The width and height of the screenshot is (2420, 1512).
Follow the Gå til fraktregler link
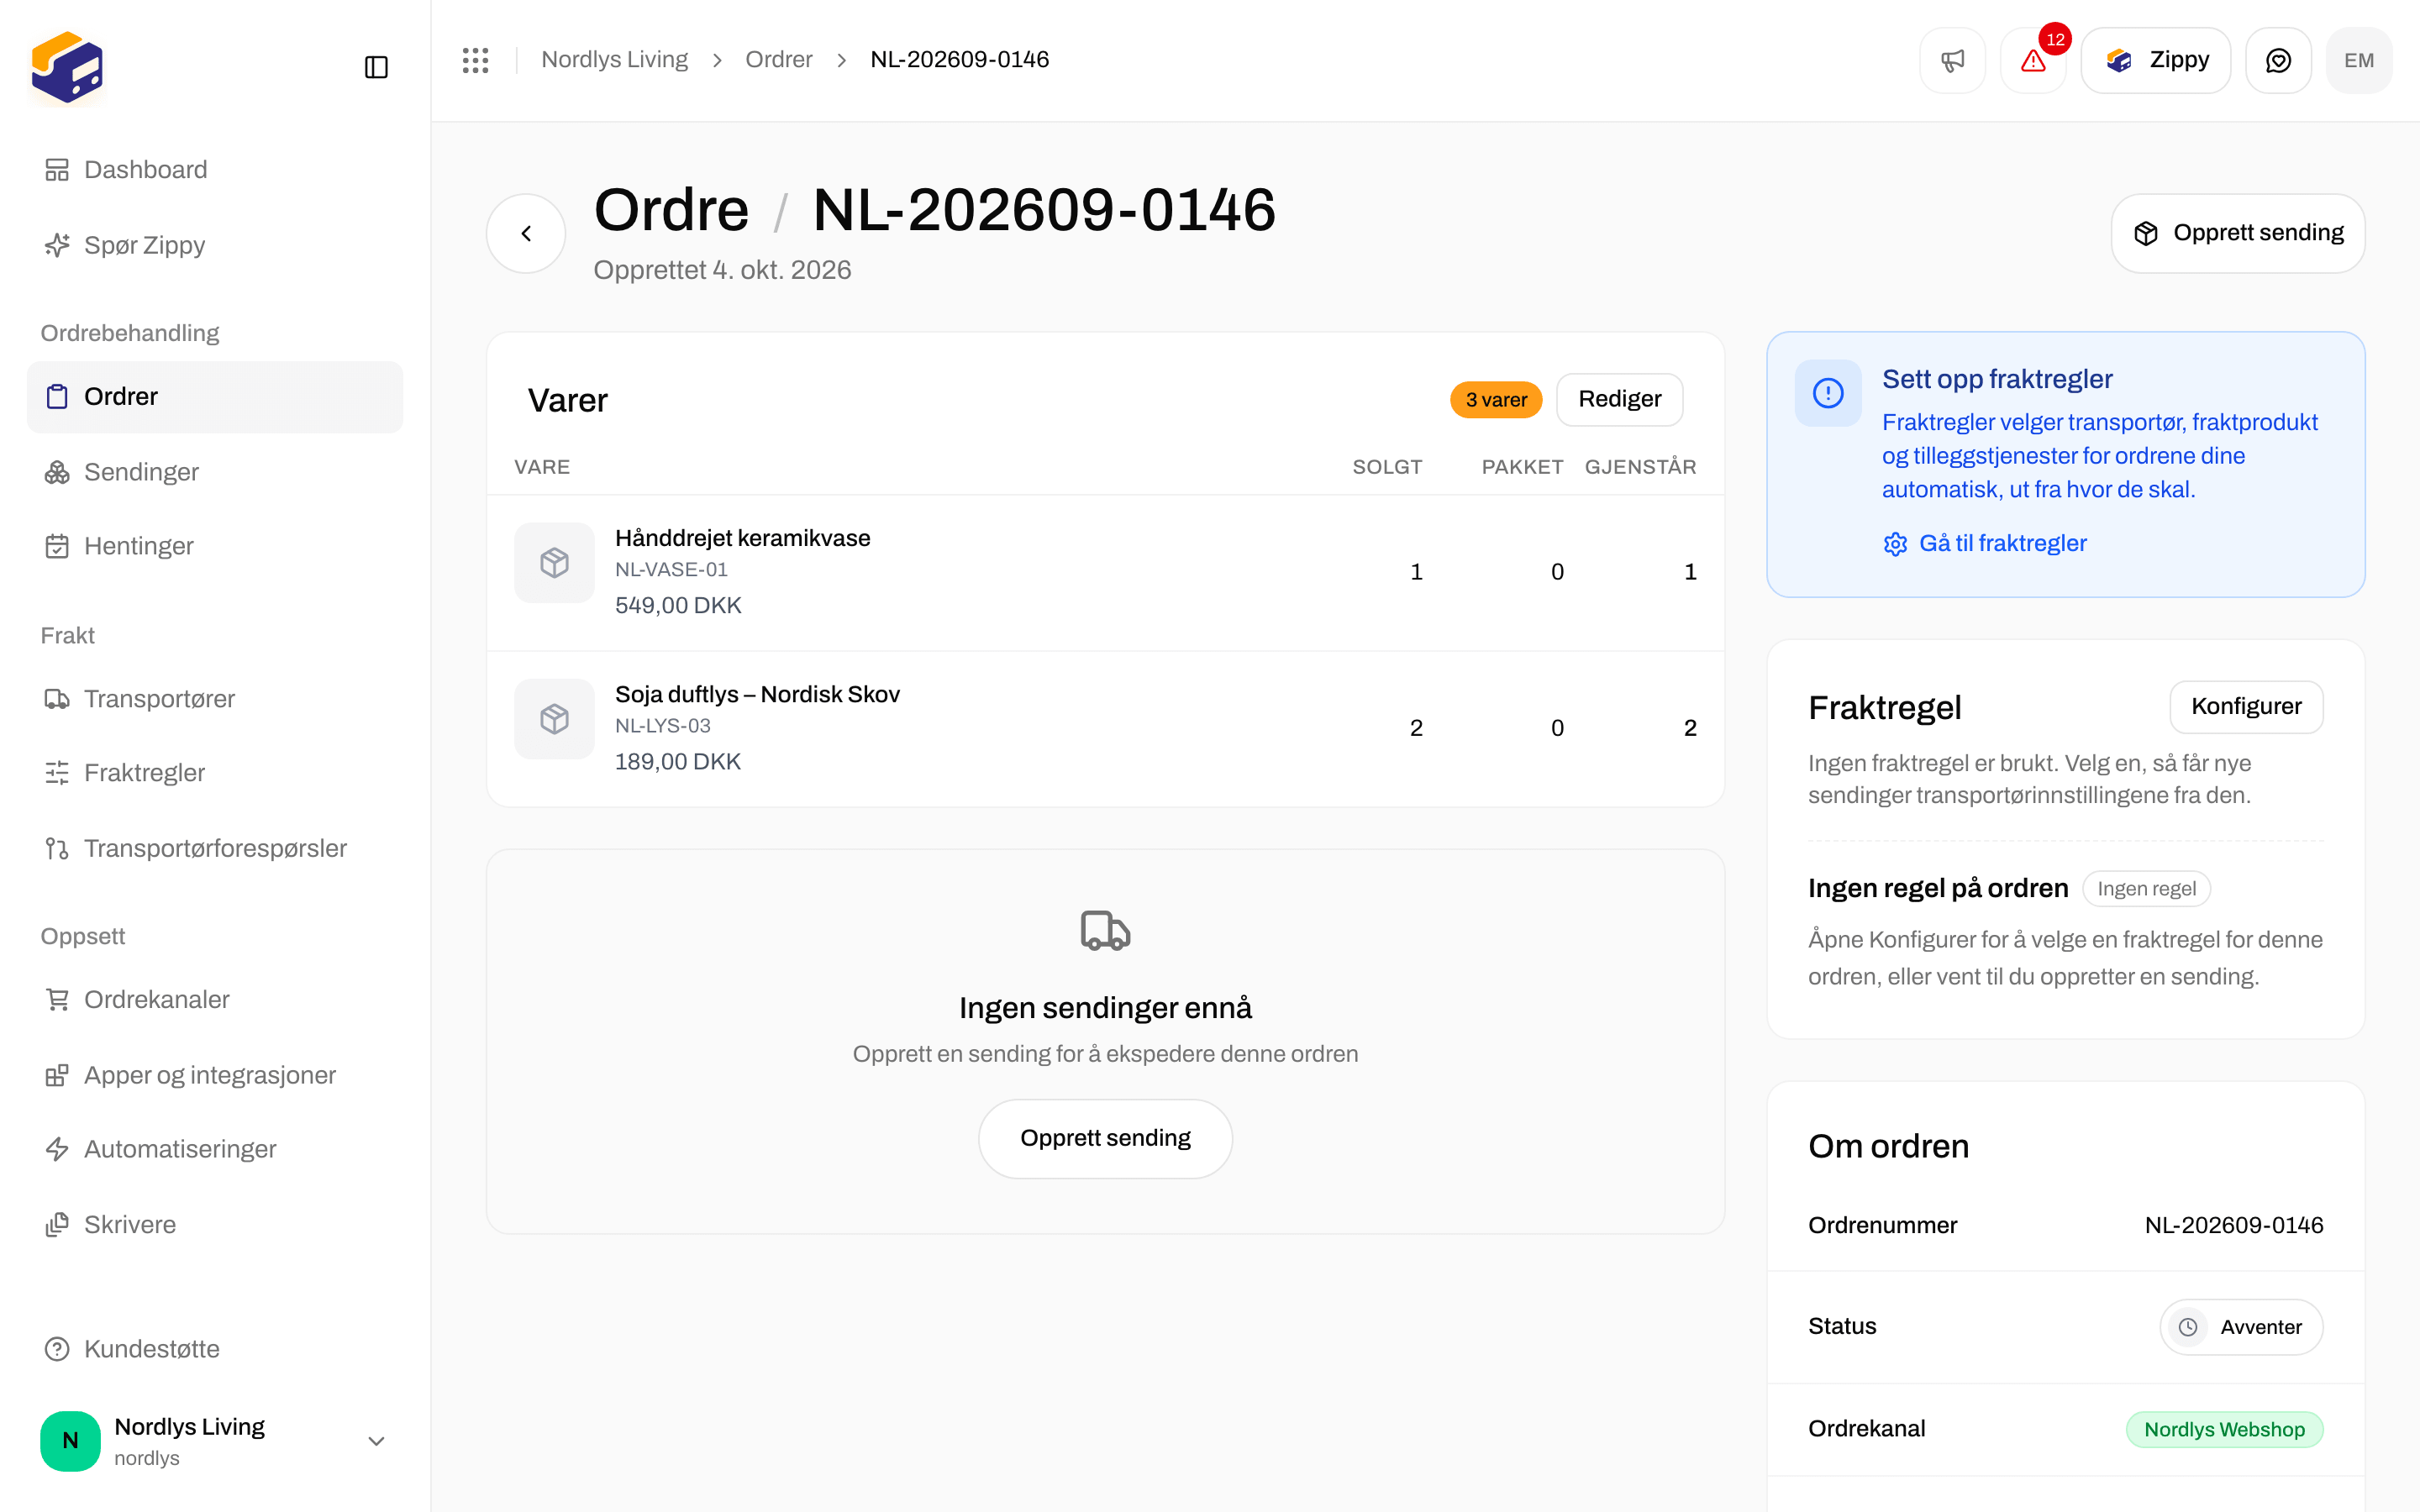1985,543
